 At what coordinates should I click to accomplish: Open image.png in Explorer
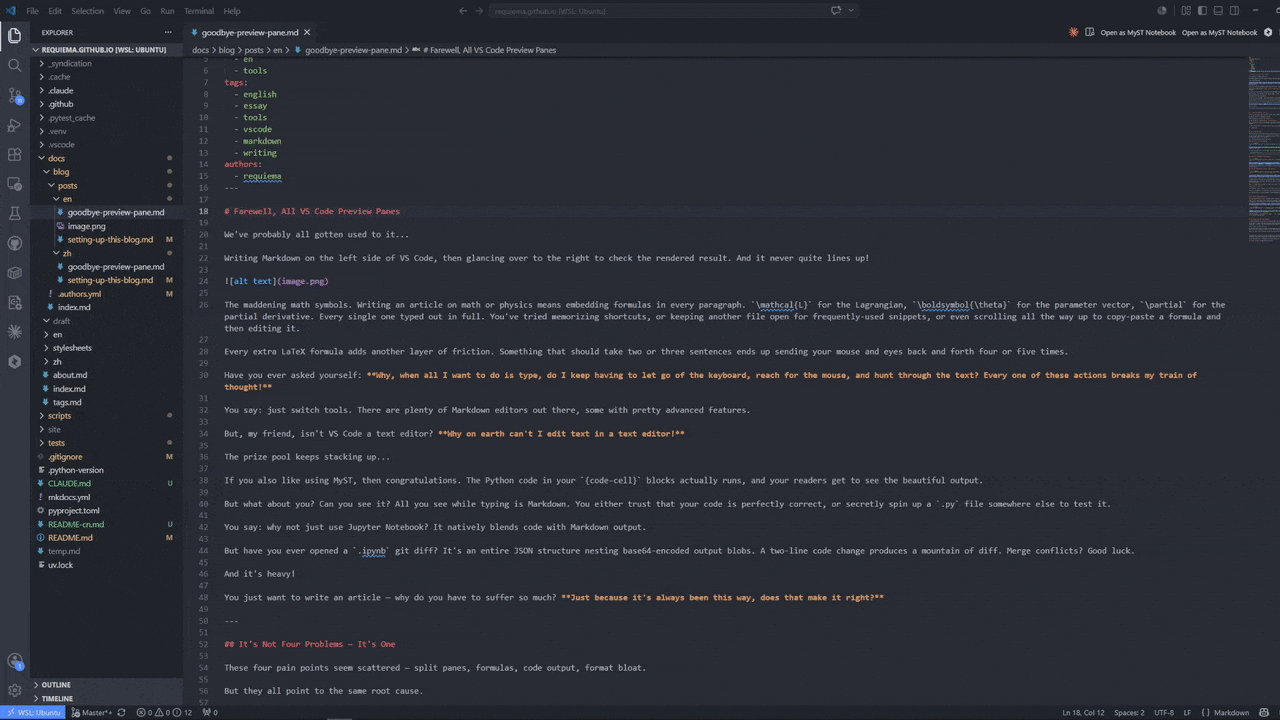[x=106, y=226]
